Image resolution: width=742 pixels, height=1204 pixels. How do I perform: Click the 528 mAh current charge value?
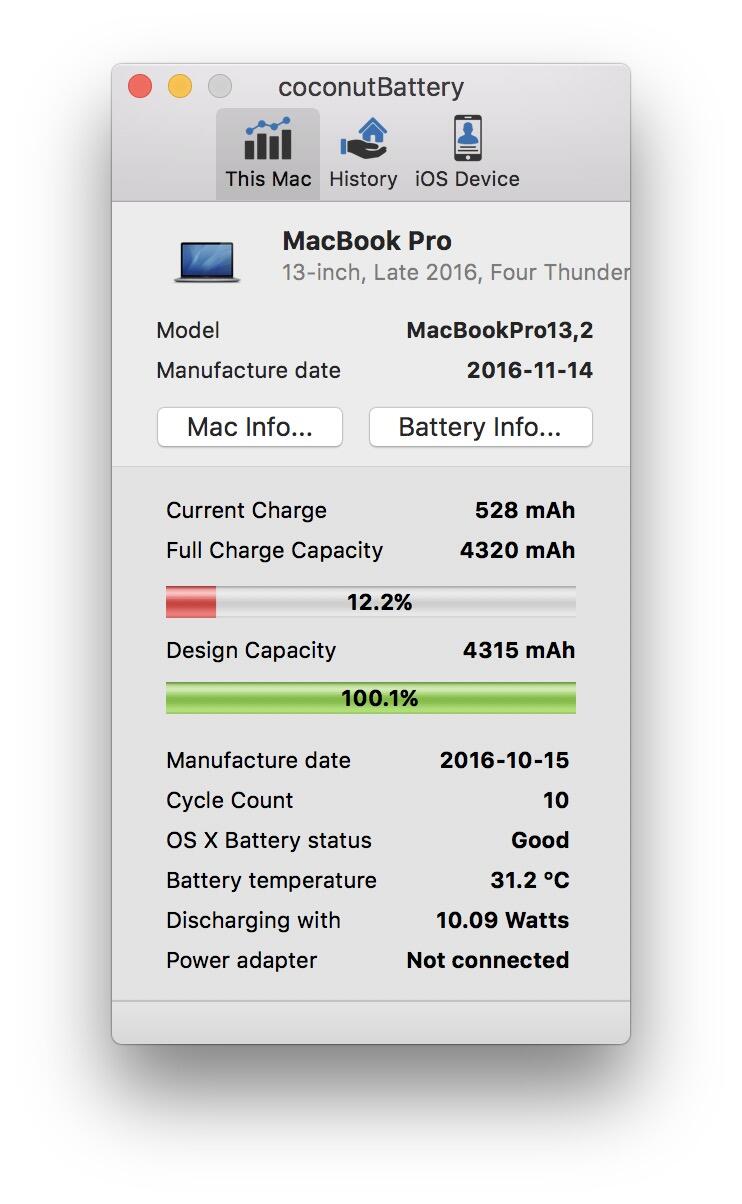point(525,510)
